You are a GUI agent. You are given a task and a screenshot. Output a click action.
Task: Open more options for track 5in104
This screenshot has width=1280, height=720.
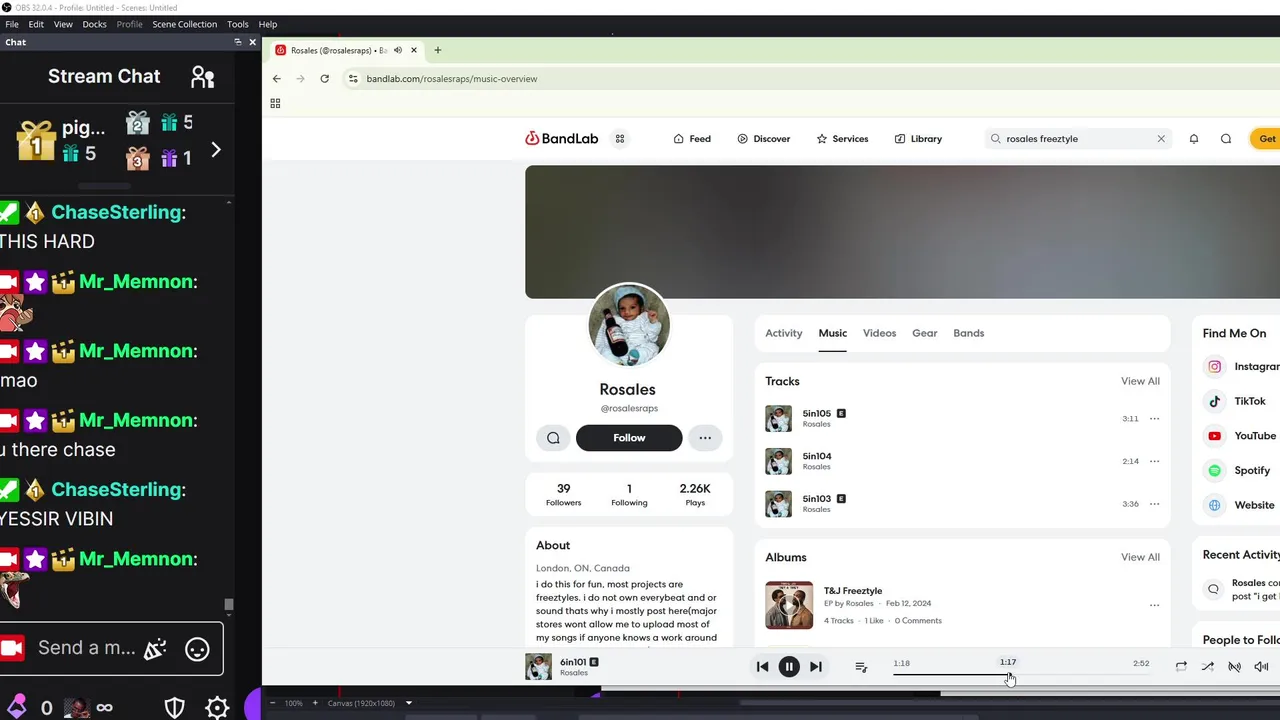click(x=1154, y=461)
